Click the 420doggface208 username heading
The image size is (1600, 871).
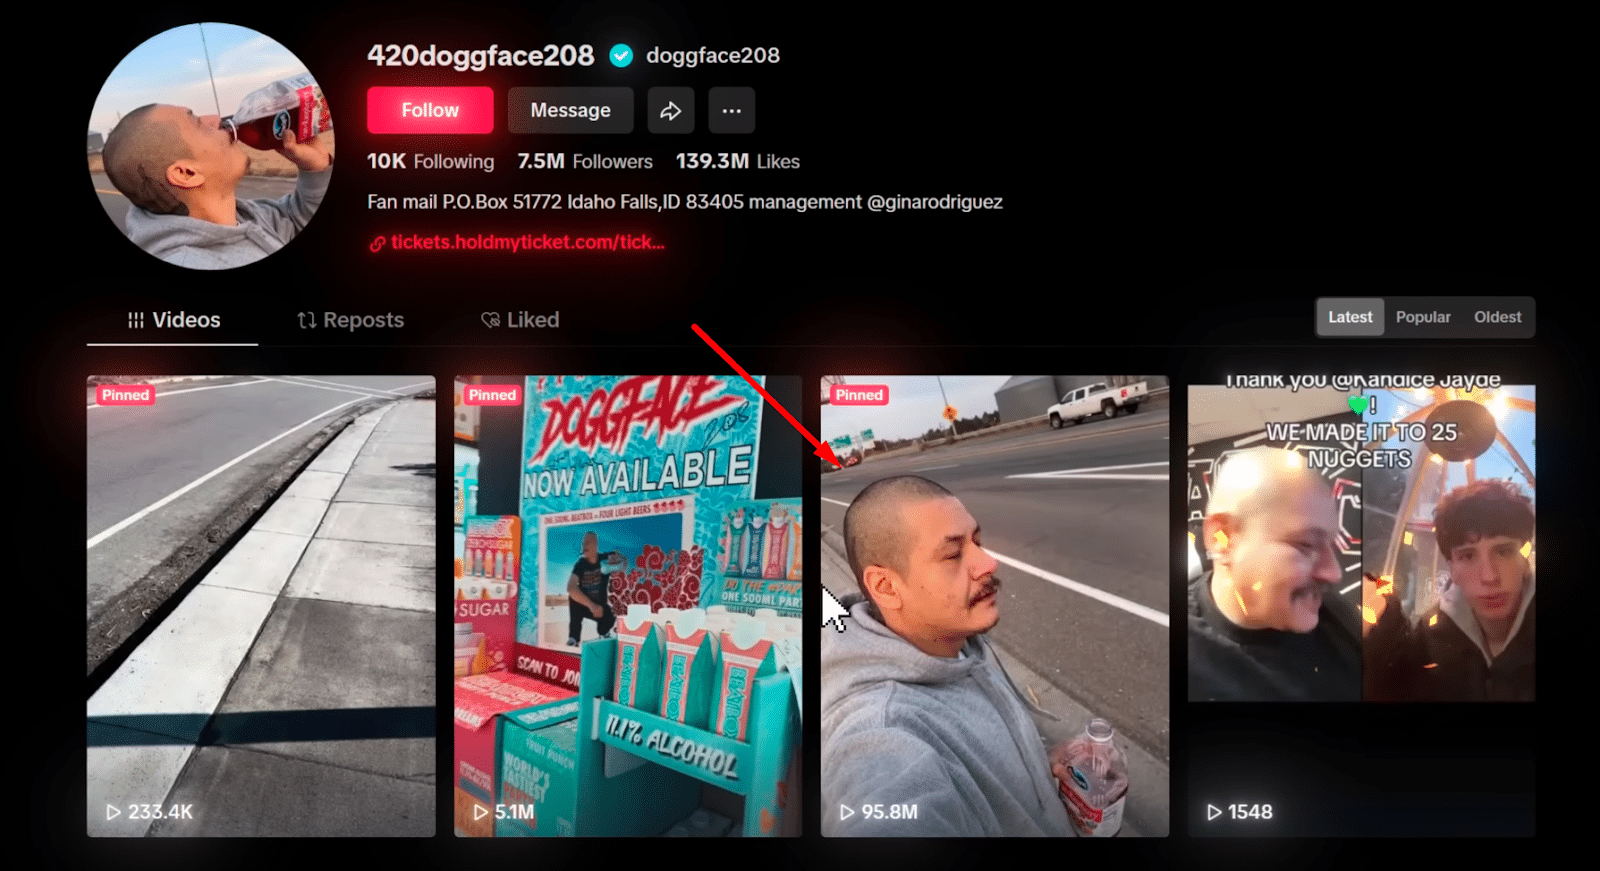click(x=480, y=55)
